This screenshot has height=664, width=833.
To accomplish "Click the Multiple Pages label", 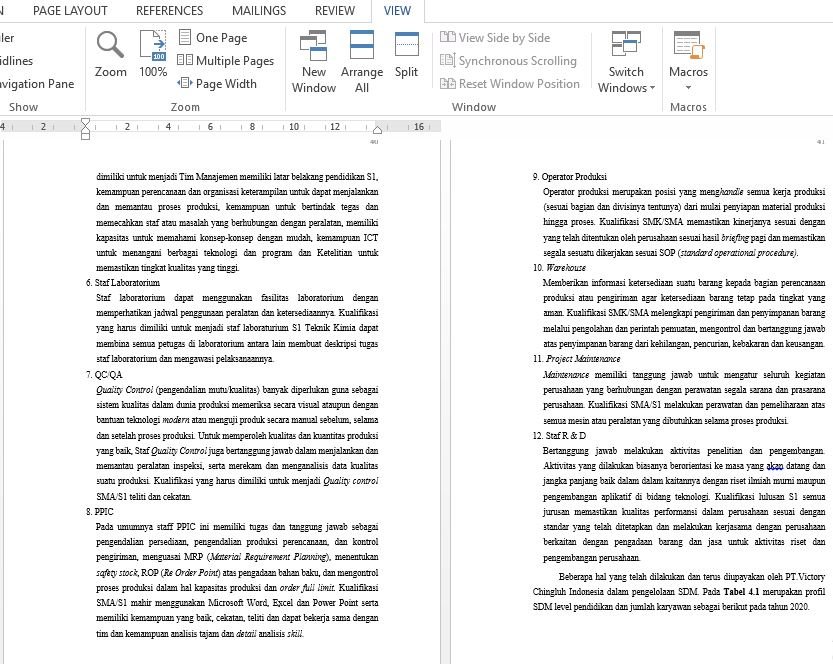I will [235, 61].
